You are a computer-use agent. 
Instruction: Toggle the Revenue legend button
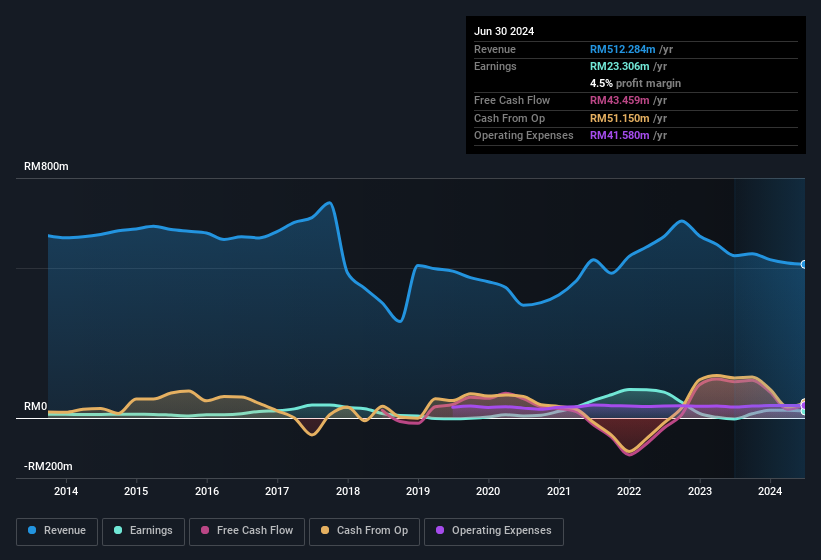[57, 531]
